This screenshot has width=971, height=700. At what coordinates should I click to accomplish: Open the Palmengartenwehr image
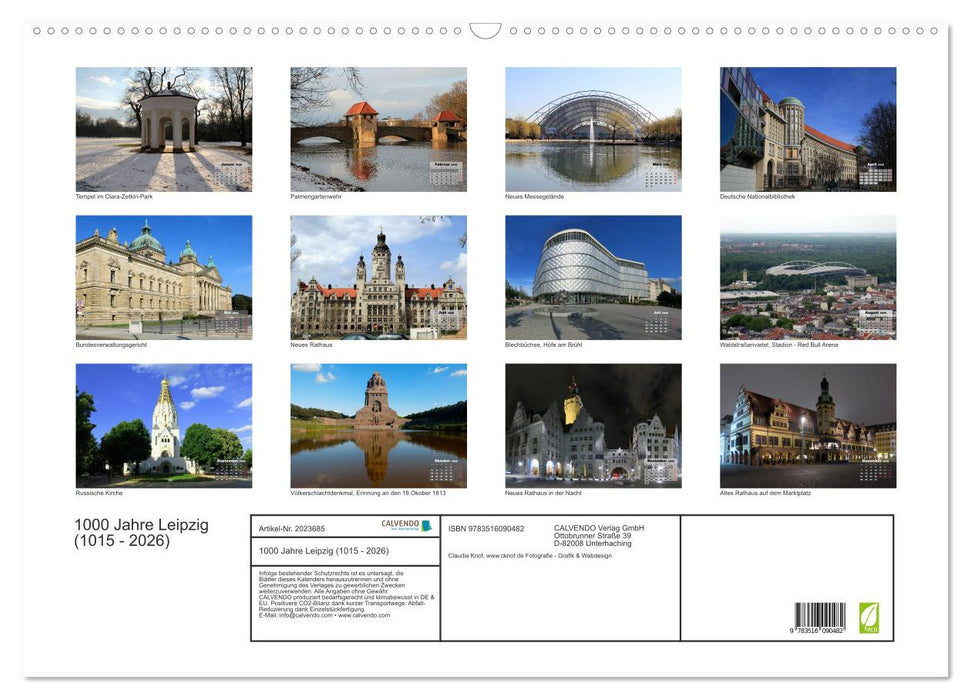coord(377,128)
